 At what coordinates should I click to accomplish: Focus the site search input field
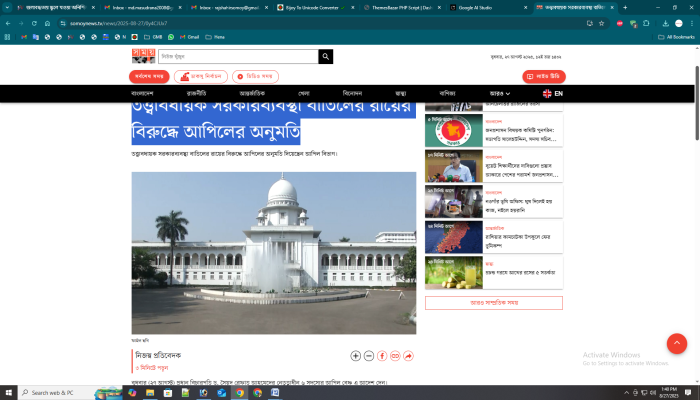pos(238,57)
